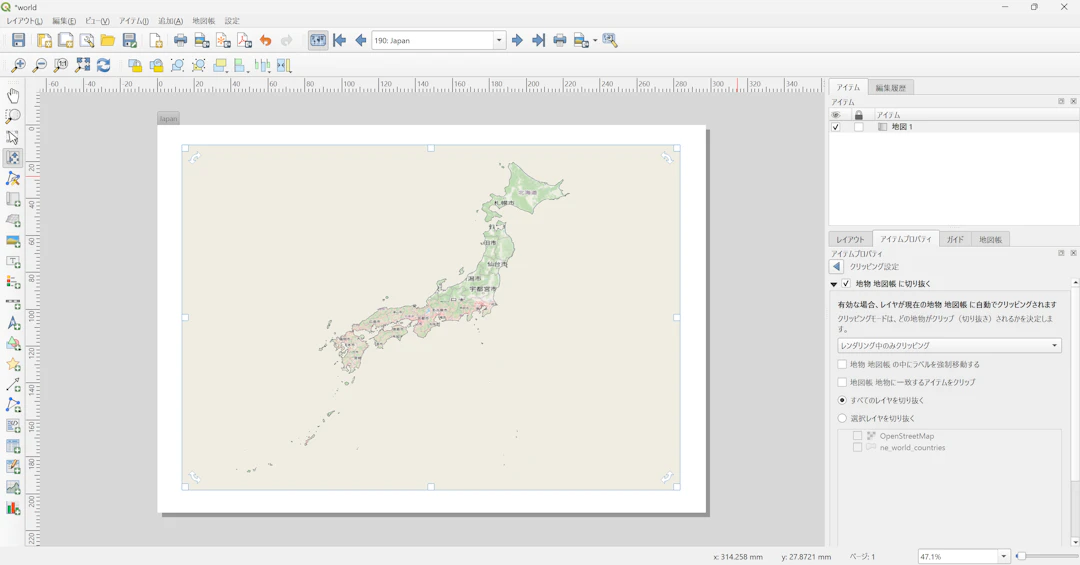Click the Refresh view icon
The image size is (1080, 565).
(x=103, y=65)
